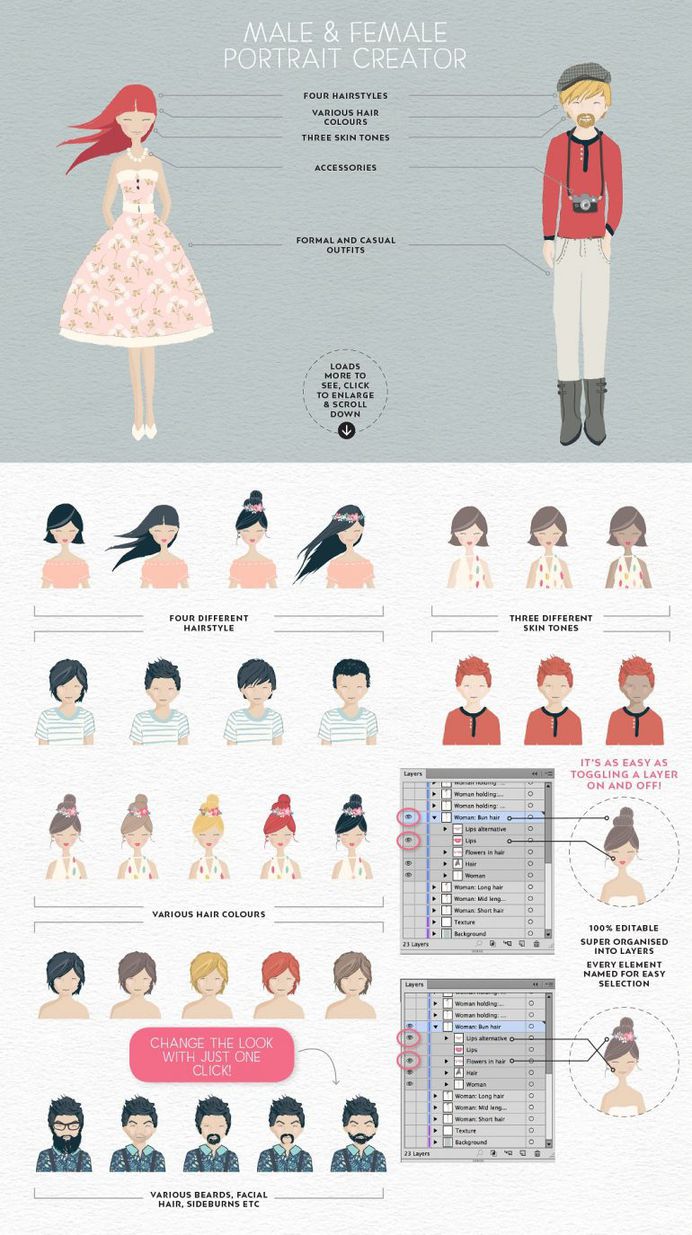Screen dimensions: 692x1235
Task: Click the Lips layer thumbnail in upper panel
Action: click(x=457, y=841)
